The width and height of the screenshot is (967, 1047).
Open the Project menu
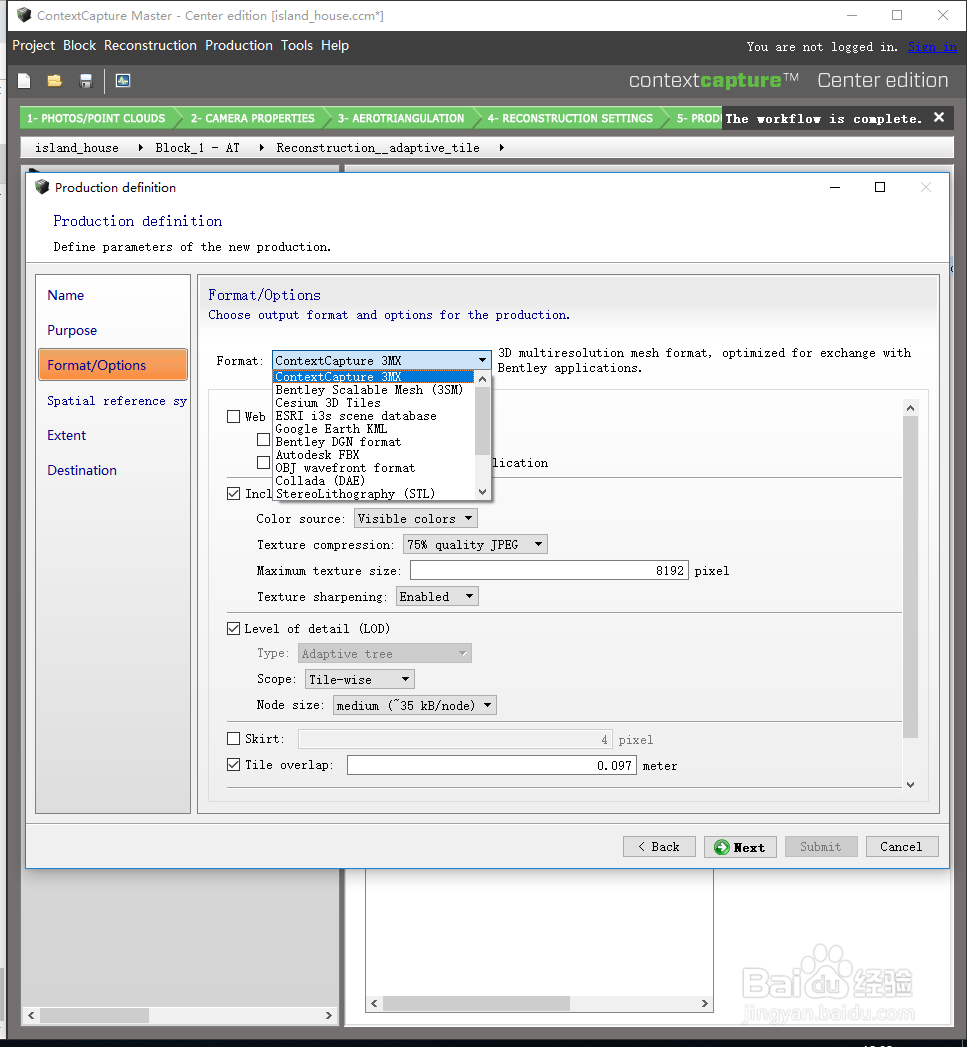(33, 45)
